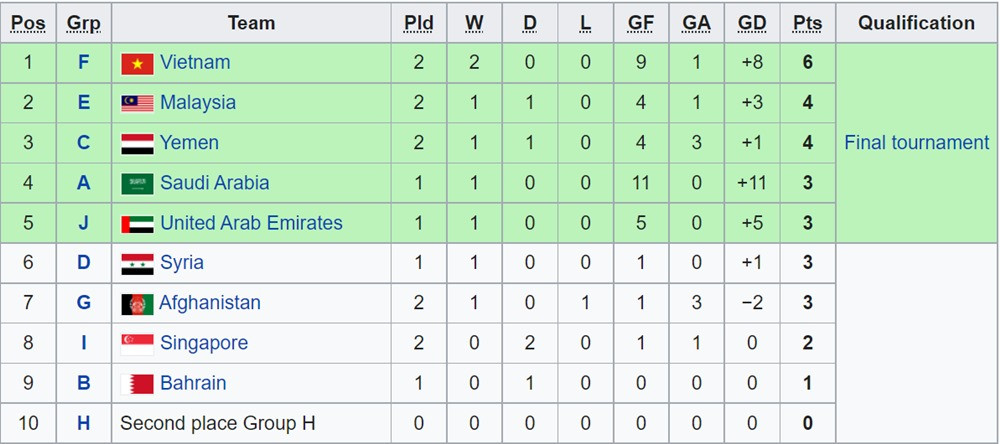
Task: Open the Group A link
Action: click(x=84, y=183)
